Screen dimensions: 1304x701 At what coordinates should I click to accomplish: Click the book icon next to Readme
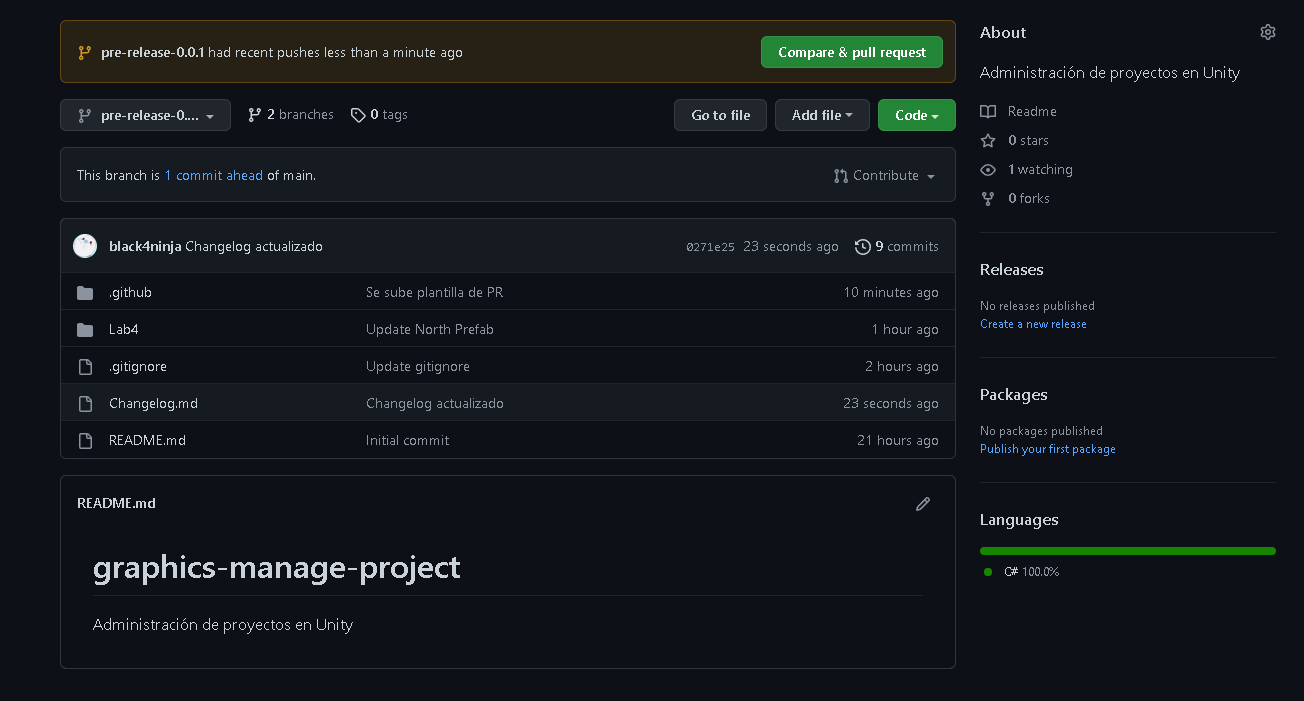coord(988,111)
